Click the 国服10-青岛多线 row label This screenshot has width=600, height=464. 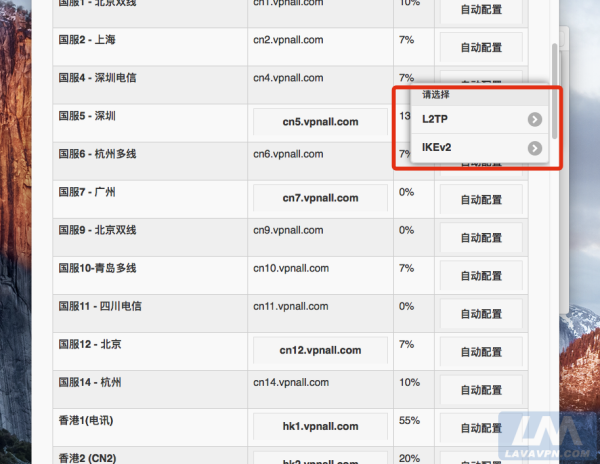(97, 268)
